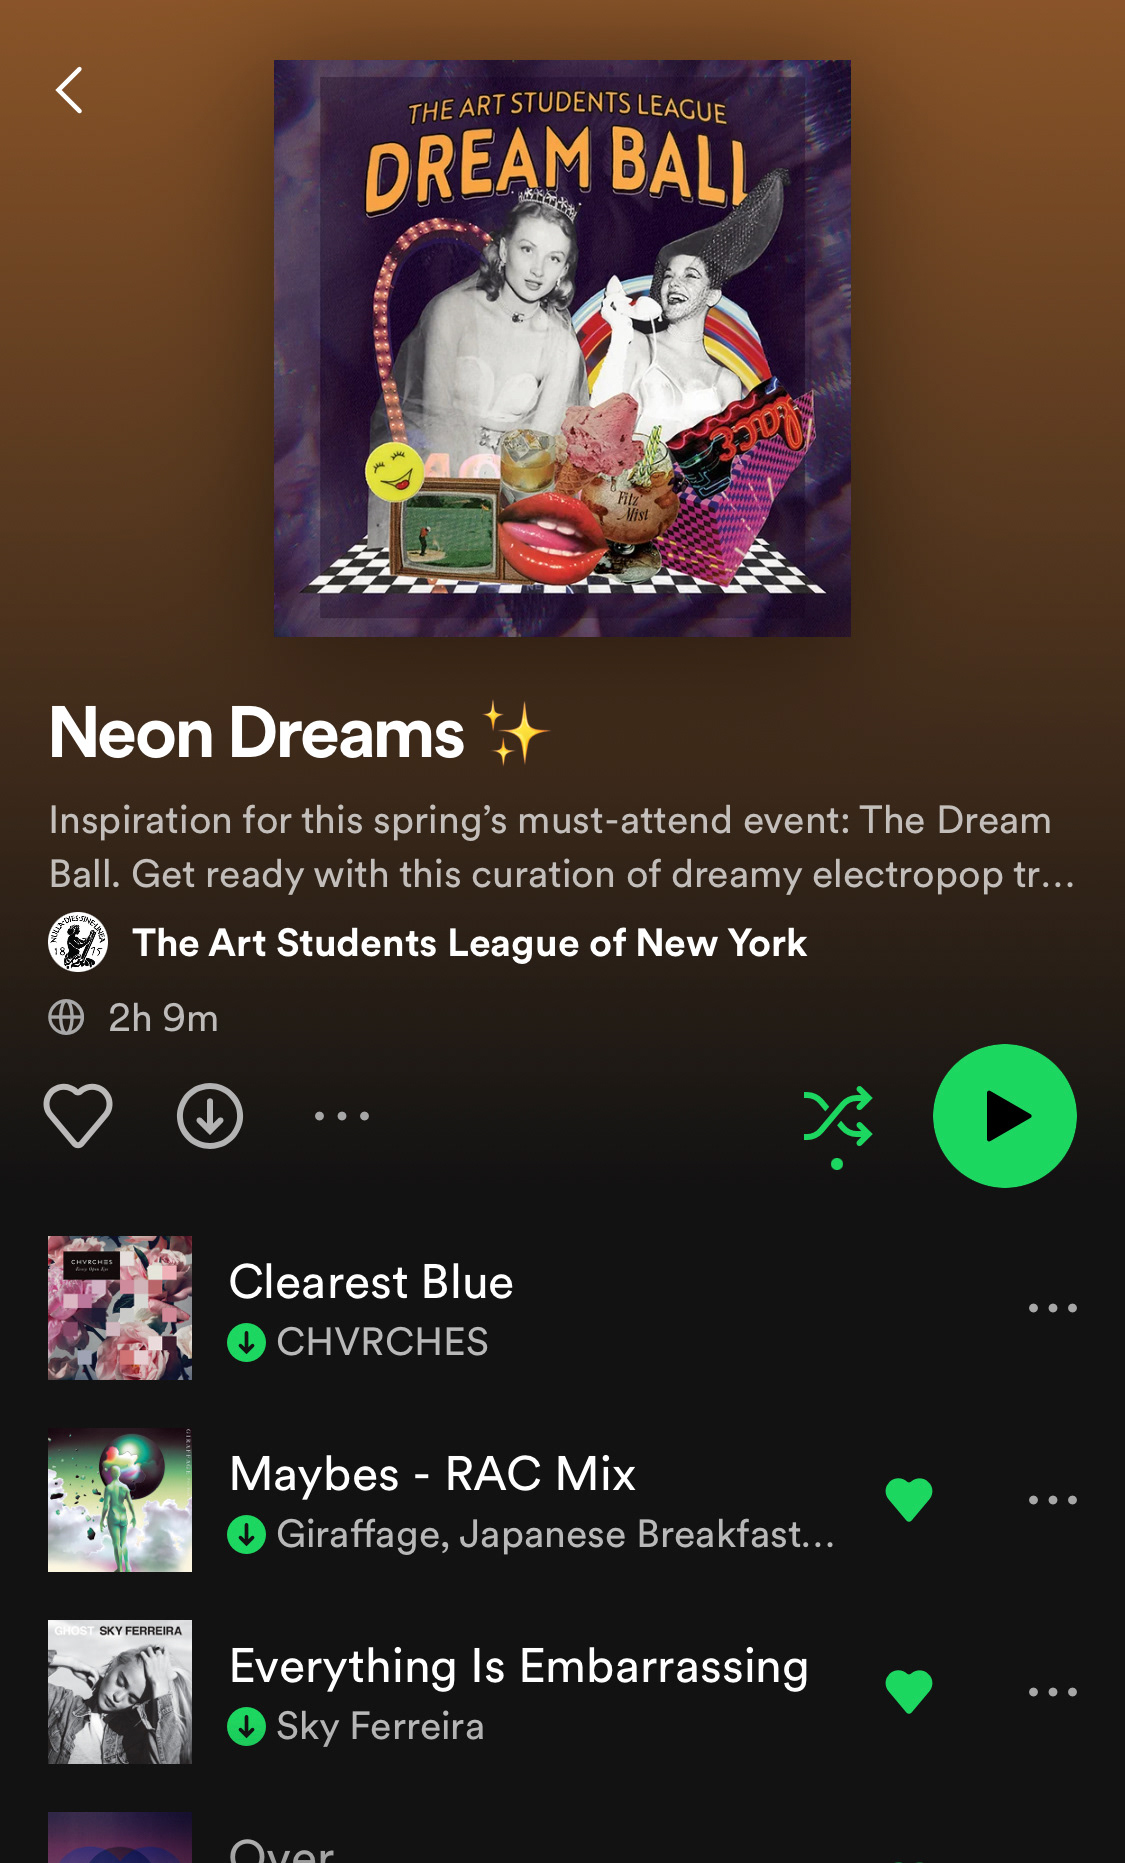The height and width of the screenshot is (1863, 1125).
Task: Tap the Sky Ferreira album cover thumbnail
Action: (120, 1692)
